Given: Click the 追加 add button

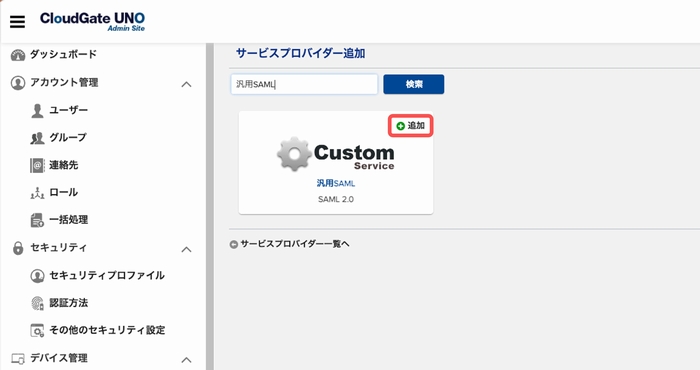Looking at the screenshot, I should [x=410, y=126].
